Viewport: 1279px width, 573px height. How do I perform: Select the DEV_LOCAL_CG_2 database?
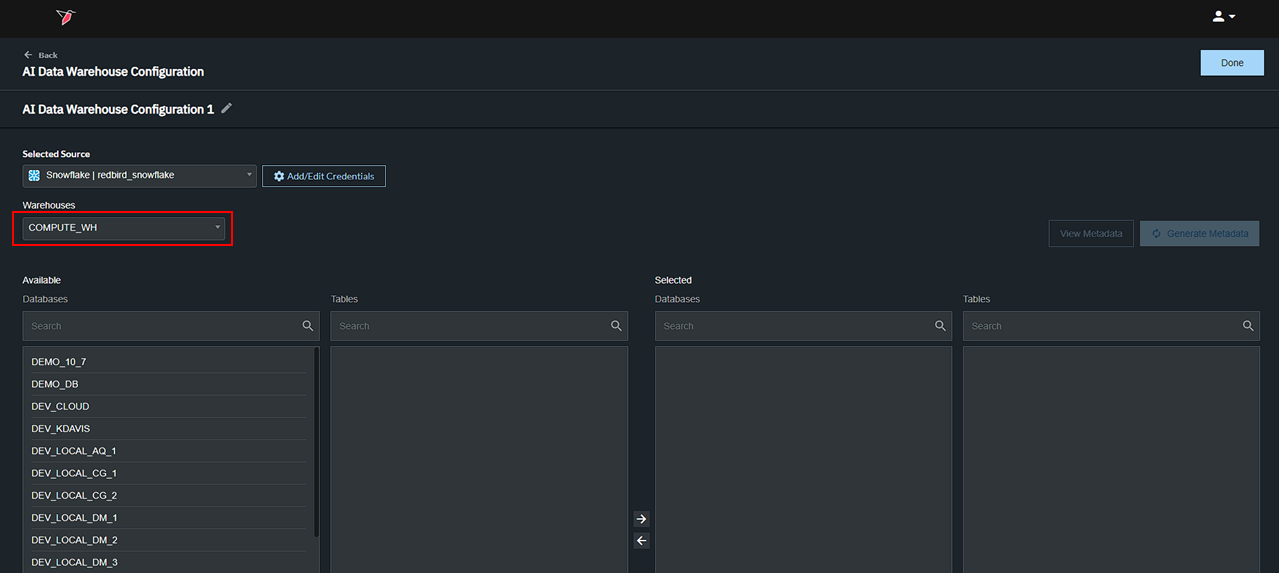point(168,495)
